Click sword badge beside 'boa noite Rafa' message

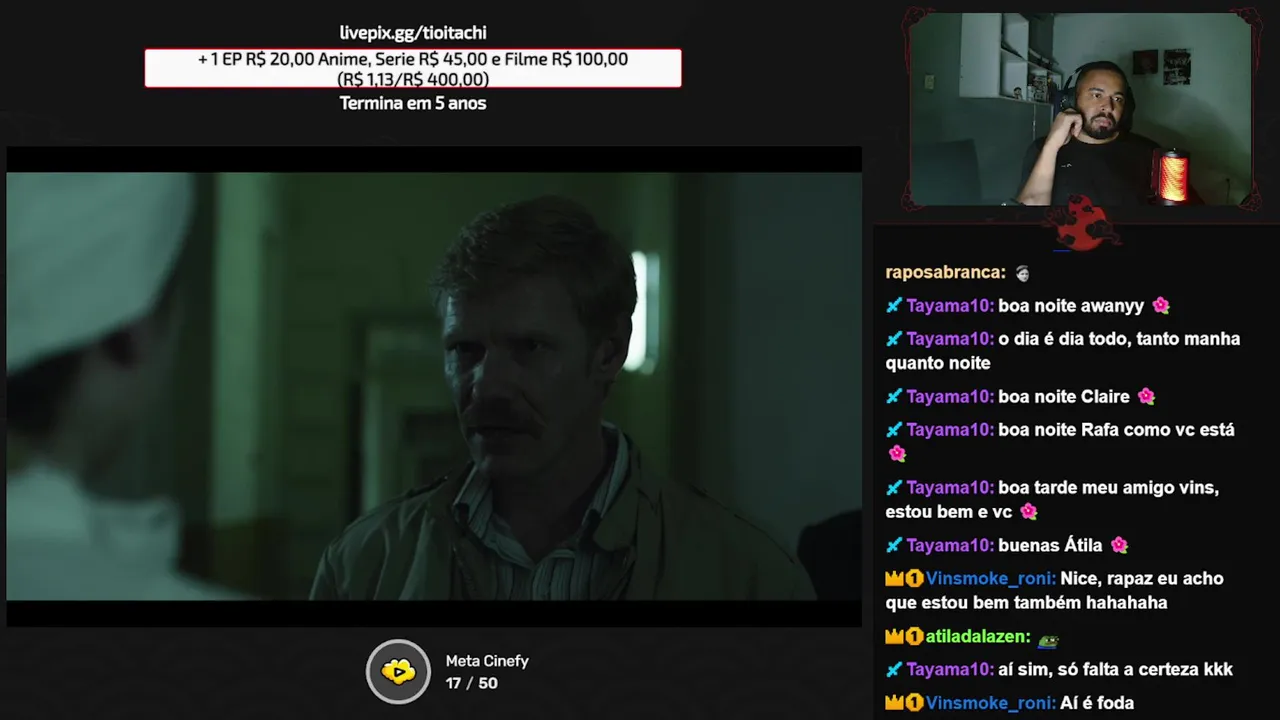(894, 430)
